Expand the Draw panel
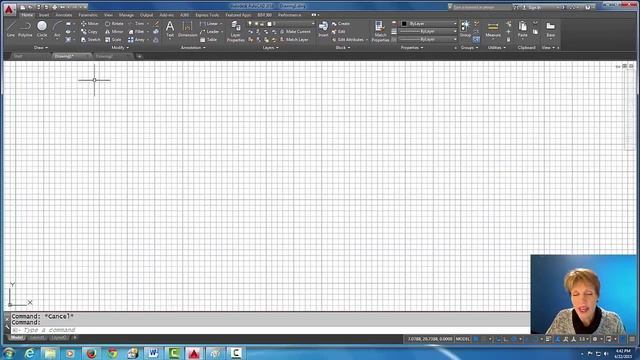The width and height of the screenshot is (640, 360). (40, 48)
